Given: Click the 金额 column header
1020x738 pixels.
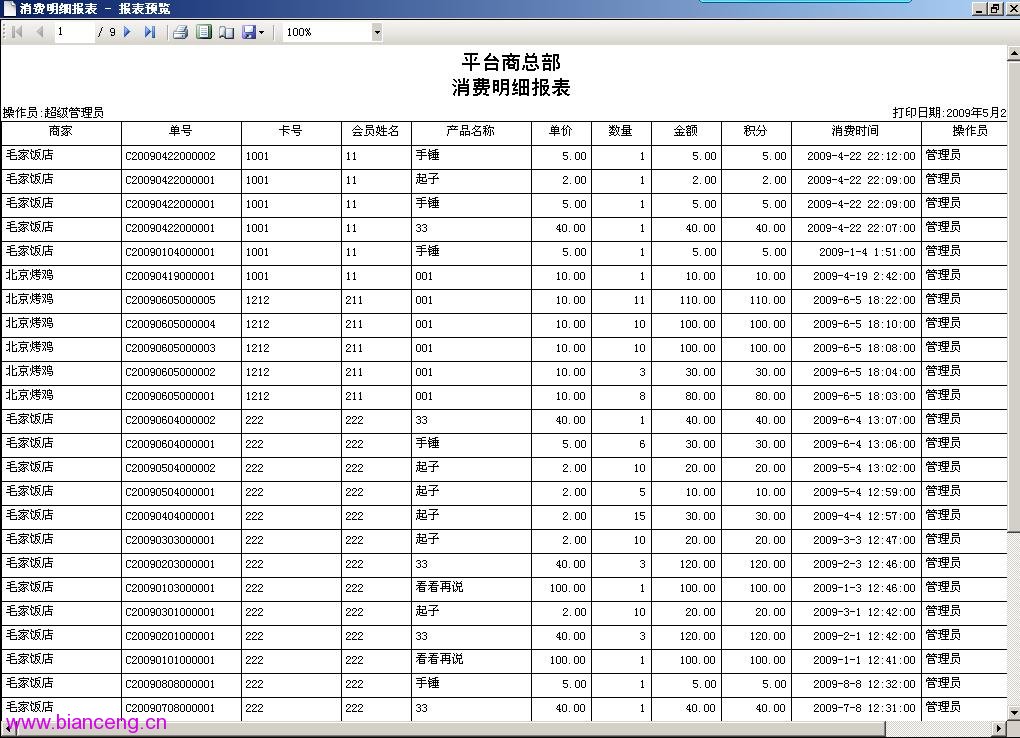Looking at the screenshot, I should point(685,131).
